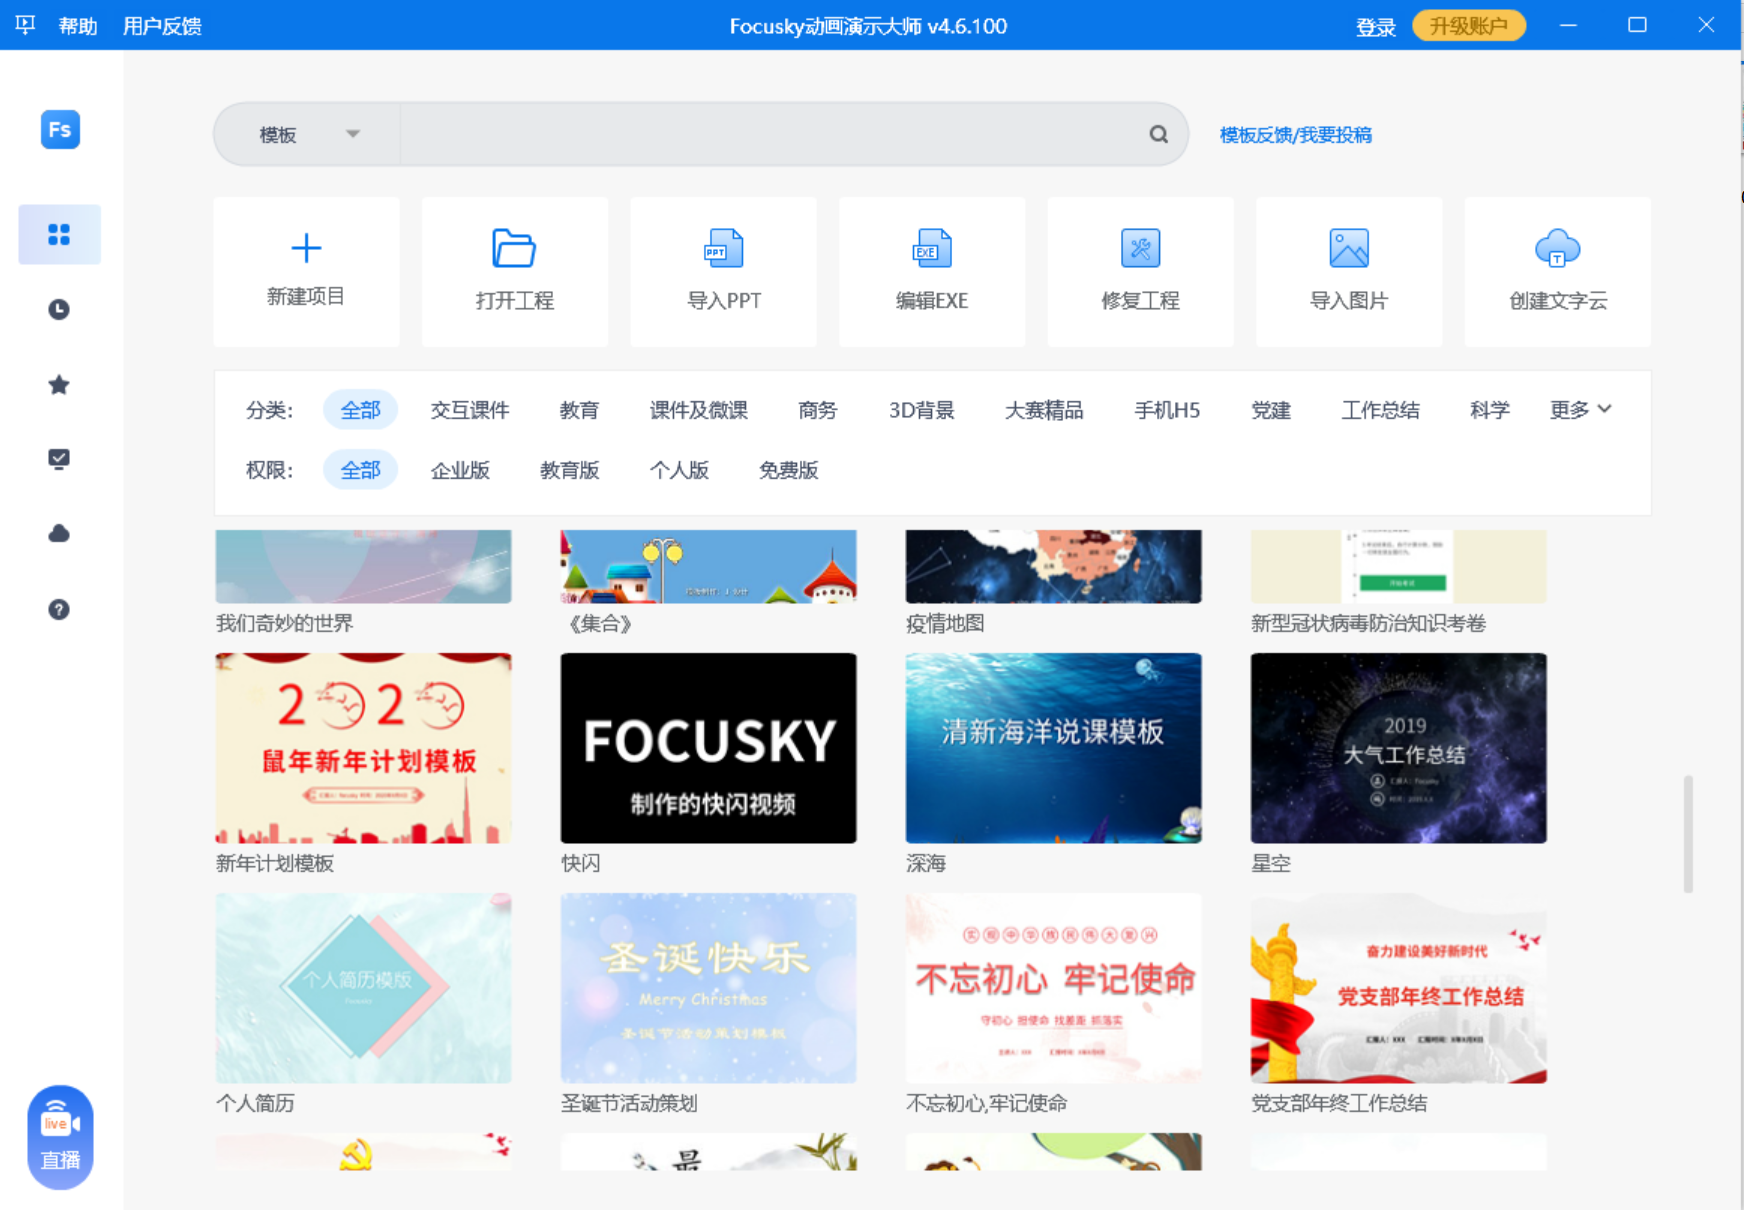Viewport: 1744px width, 1210px height.
Task: Click the 升级账户 upgrade button
Action: [1469, 25]
